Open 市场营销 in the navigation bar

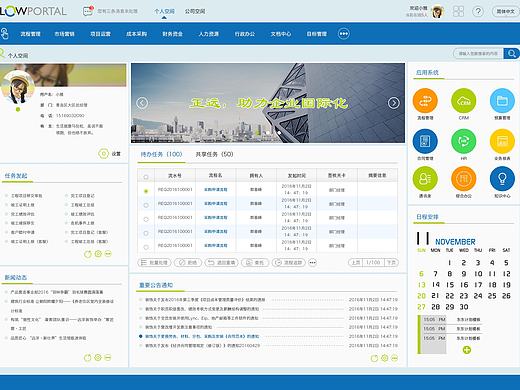[64, 34]
